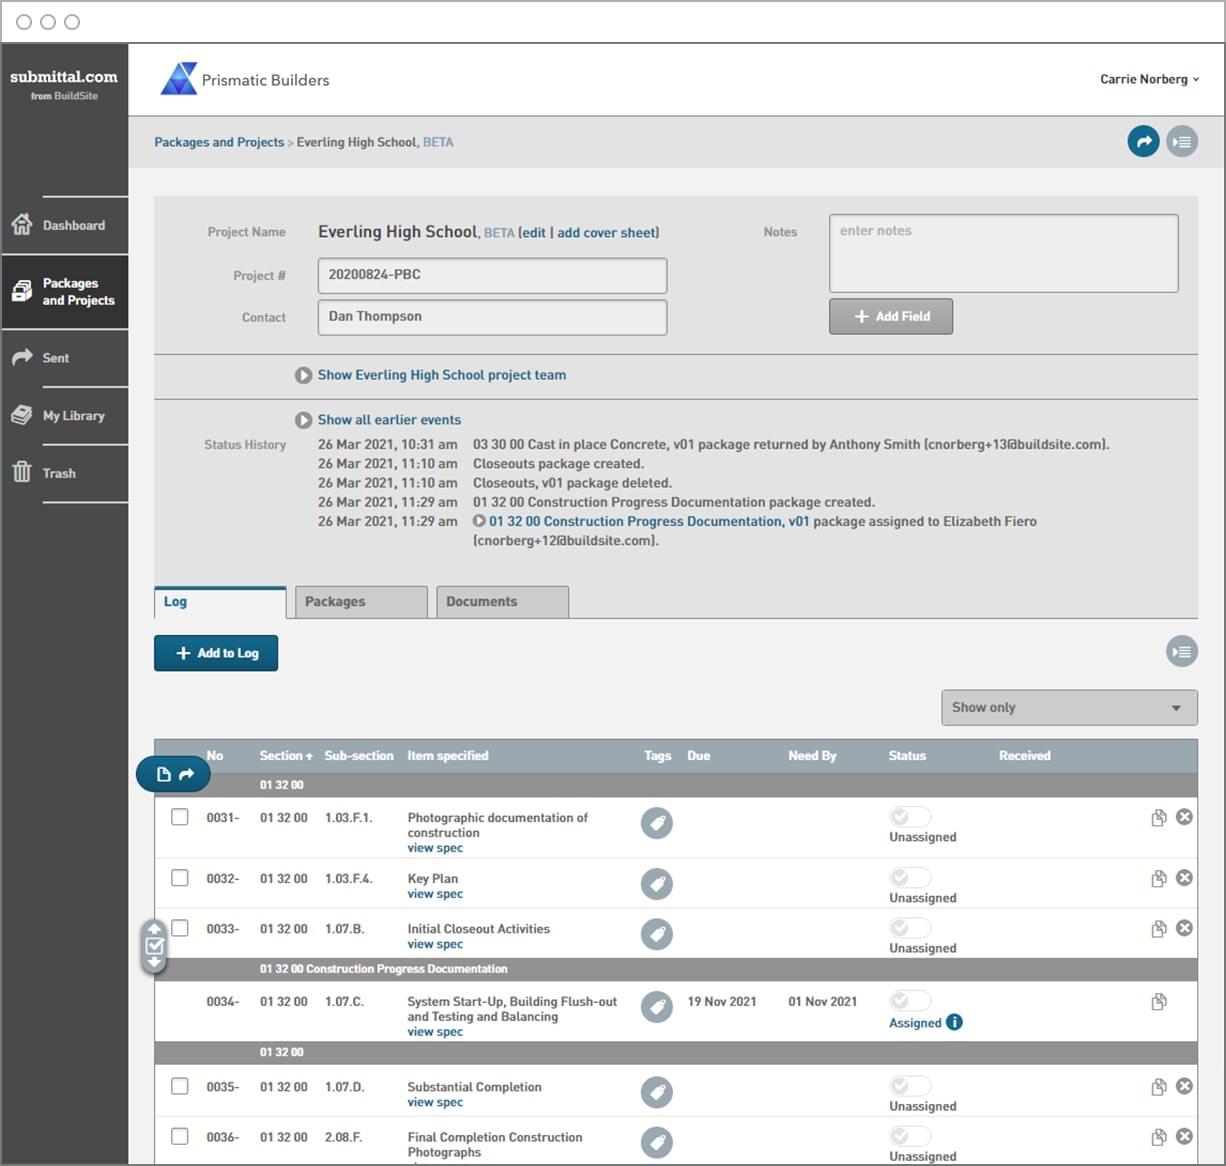Expand Show all earlier events
1226x1166 pixels.
click(389, 420)
